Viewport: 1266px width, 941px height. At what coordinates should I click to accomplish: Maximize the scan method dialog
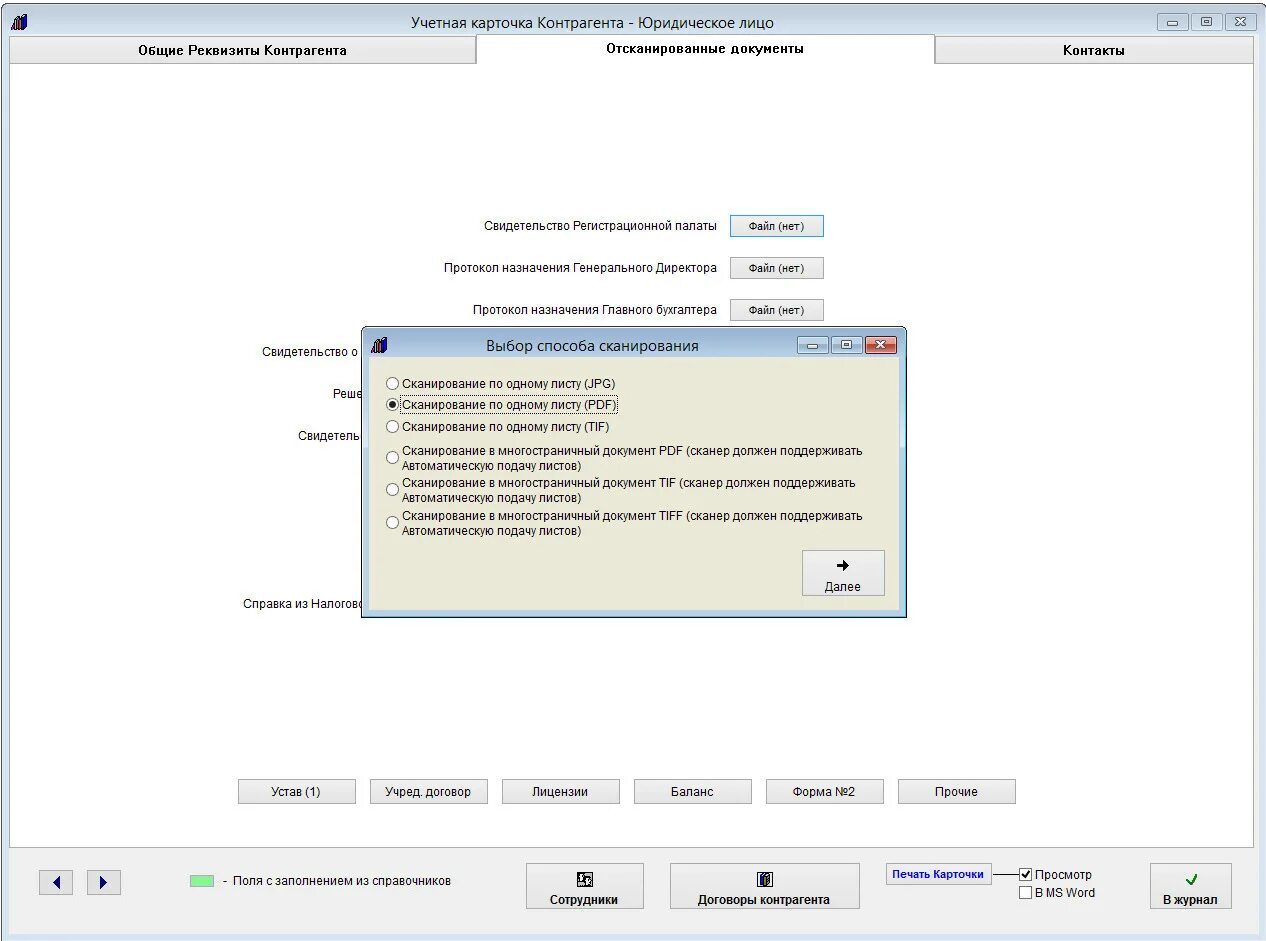(846, 345)
